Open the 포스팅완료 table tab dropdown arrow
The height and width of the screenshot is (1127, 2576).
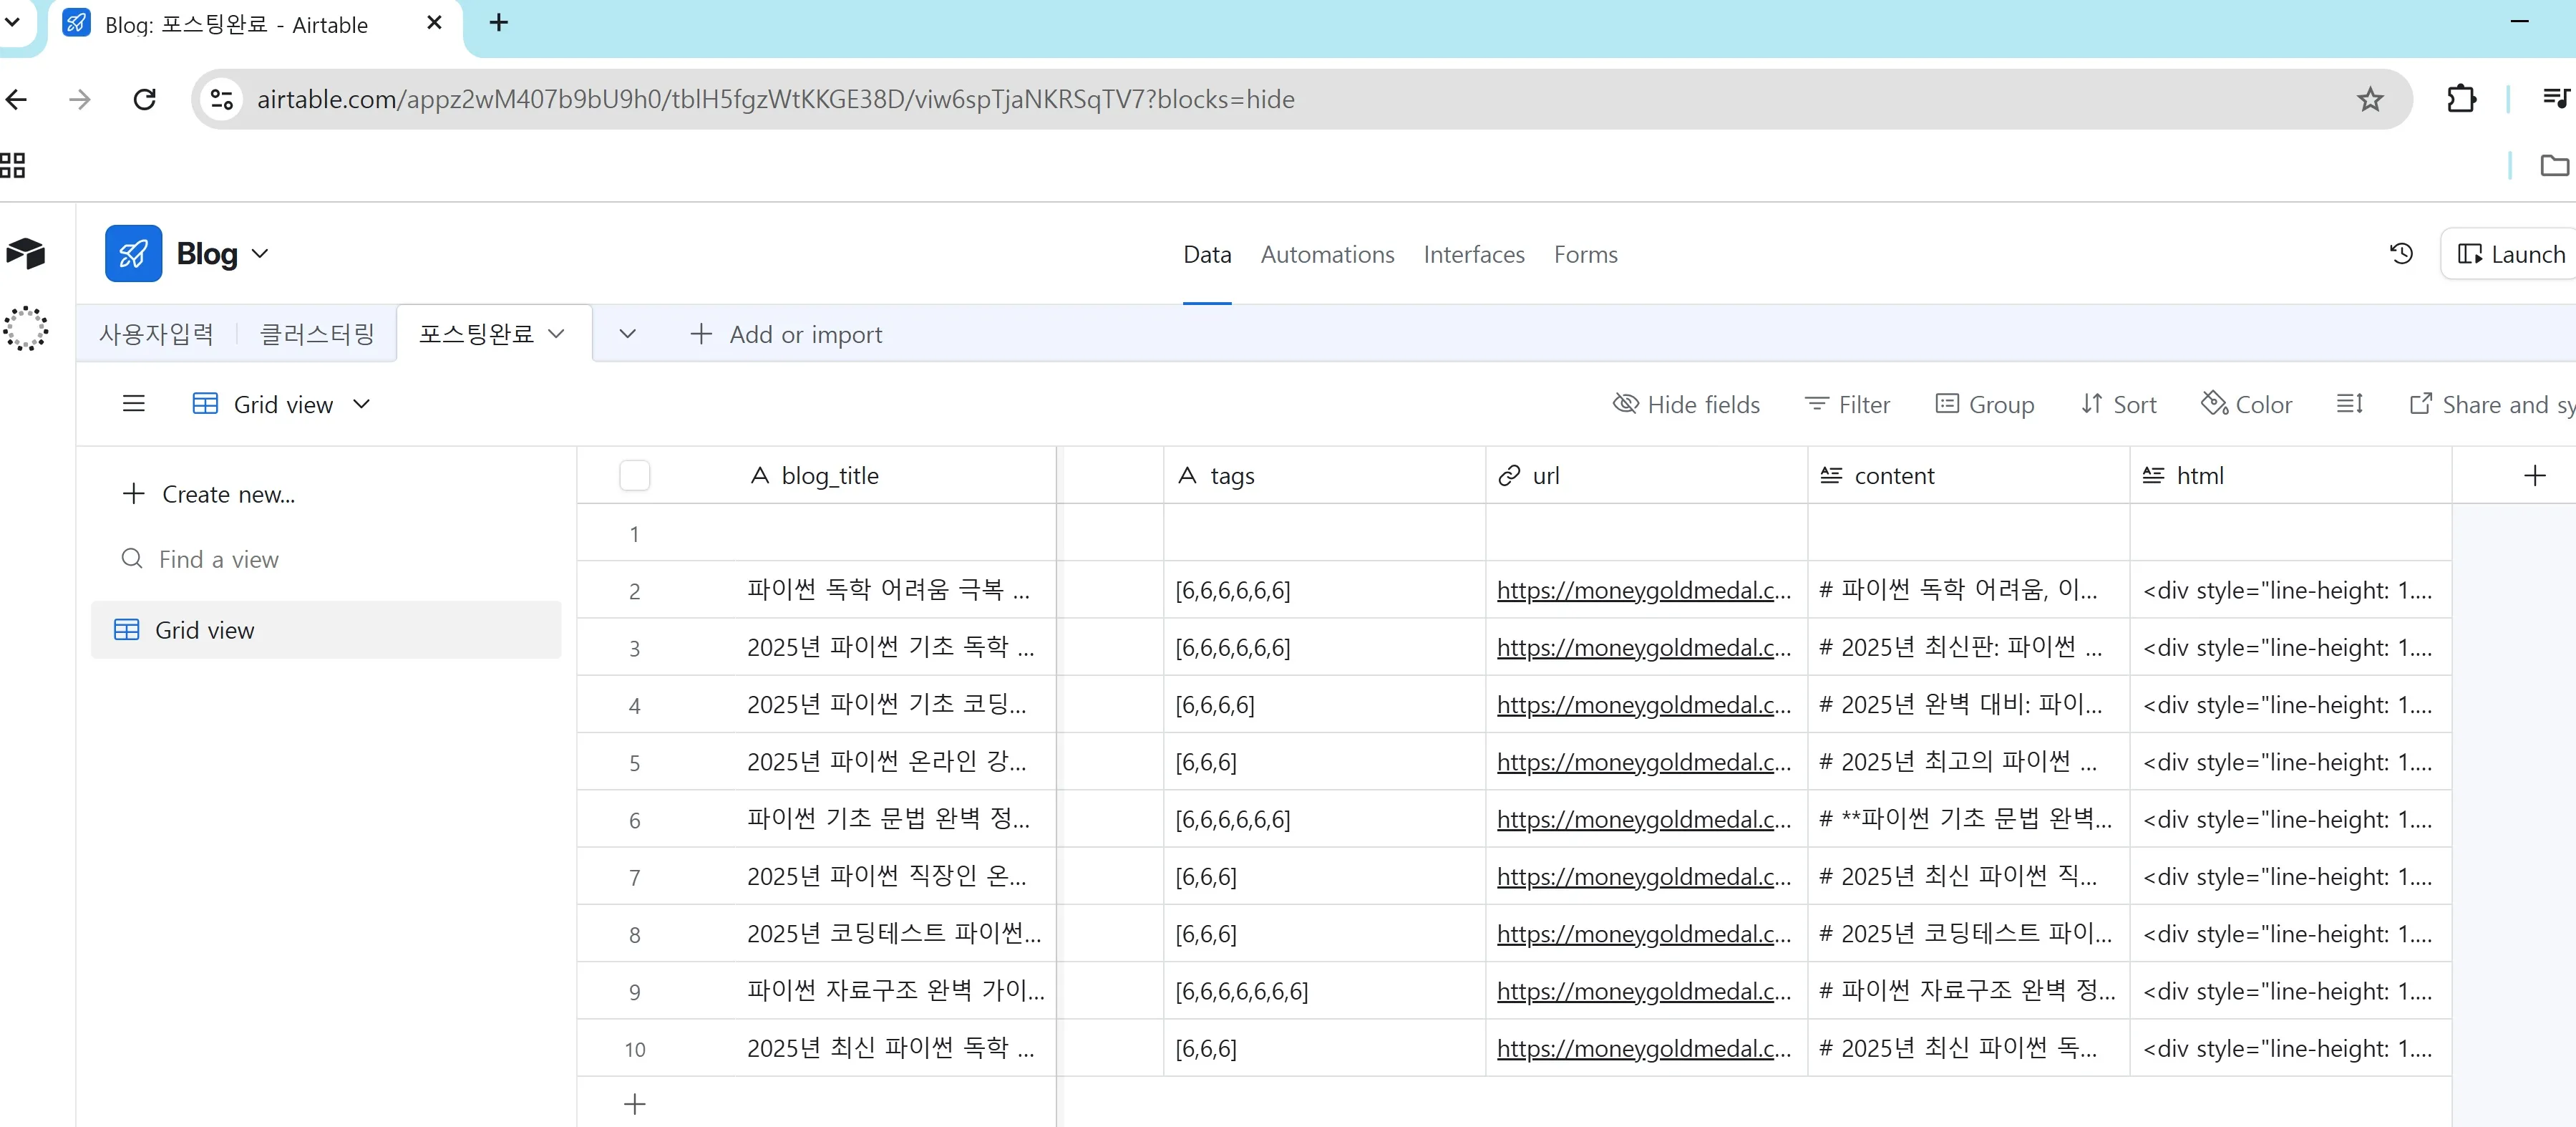557,334
